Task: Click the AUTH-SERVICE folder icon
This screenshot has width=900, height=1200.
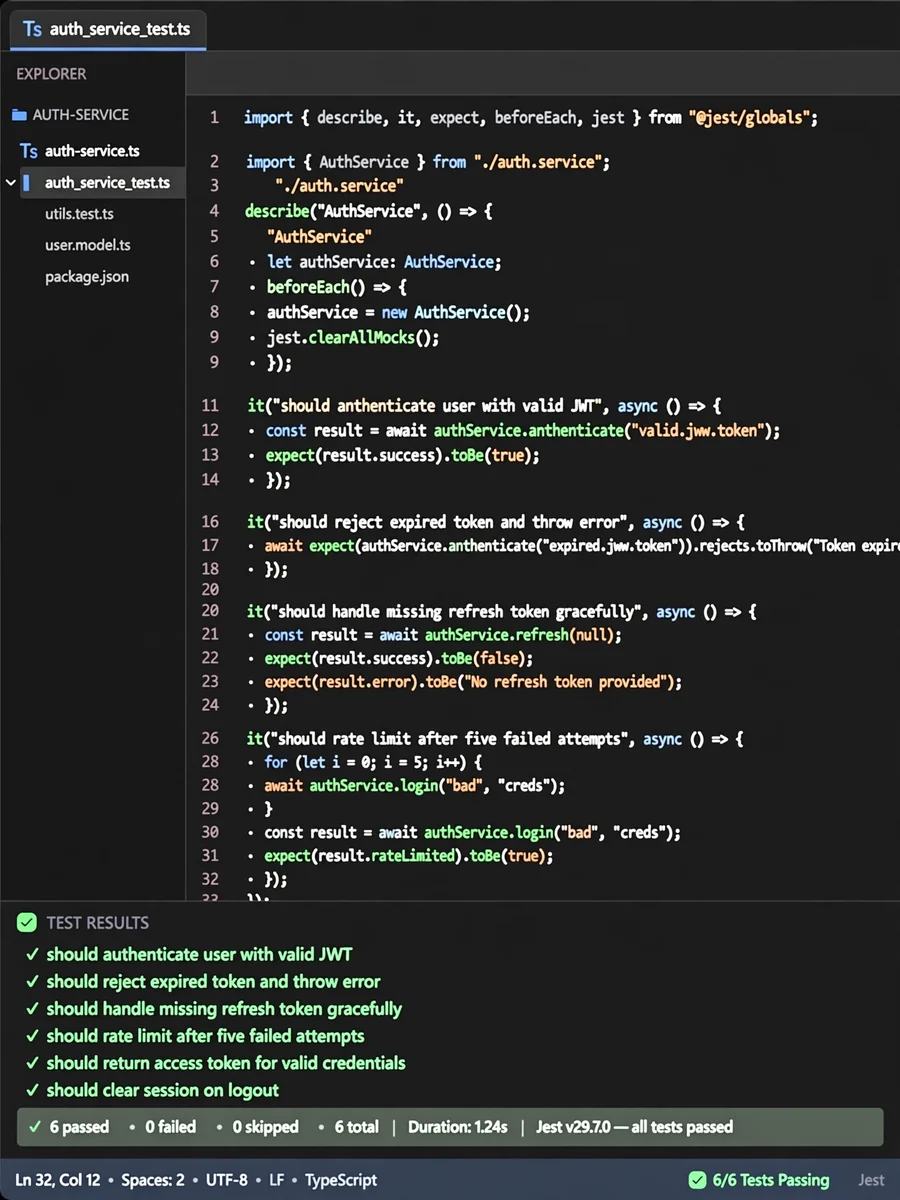Action: pos(19,115)
